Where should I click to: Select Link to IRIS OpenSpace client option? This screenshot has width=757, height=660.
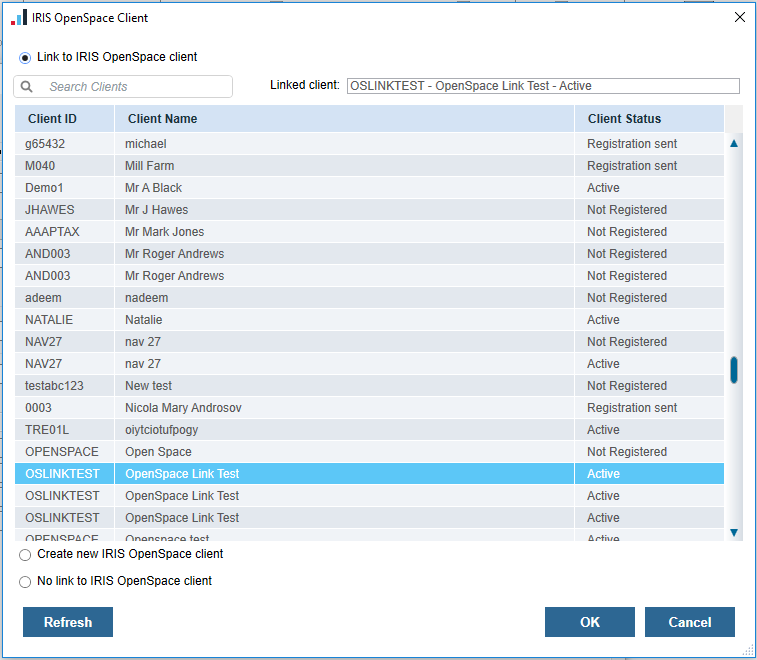tap(25, 58)
